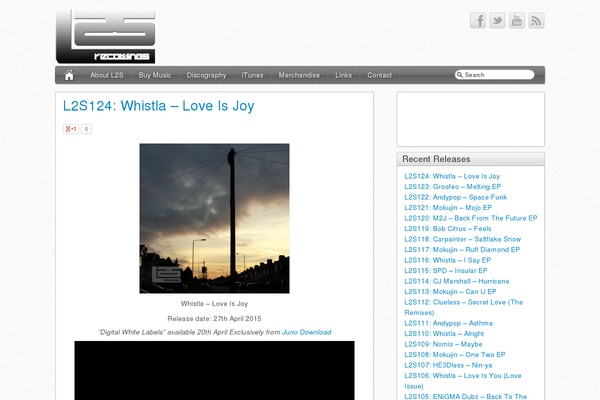Click the post title L2S124: Whistla – Love Is Joy
The image size is (600, 400).
tap(158, 106)
